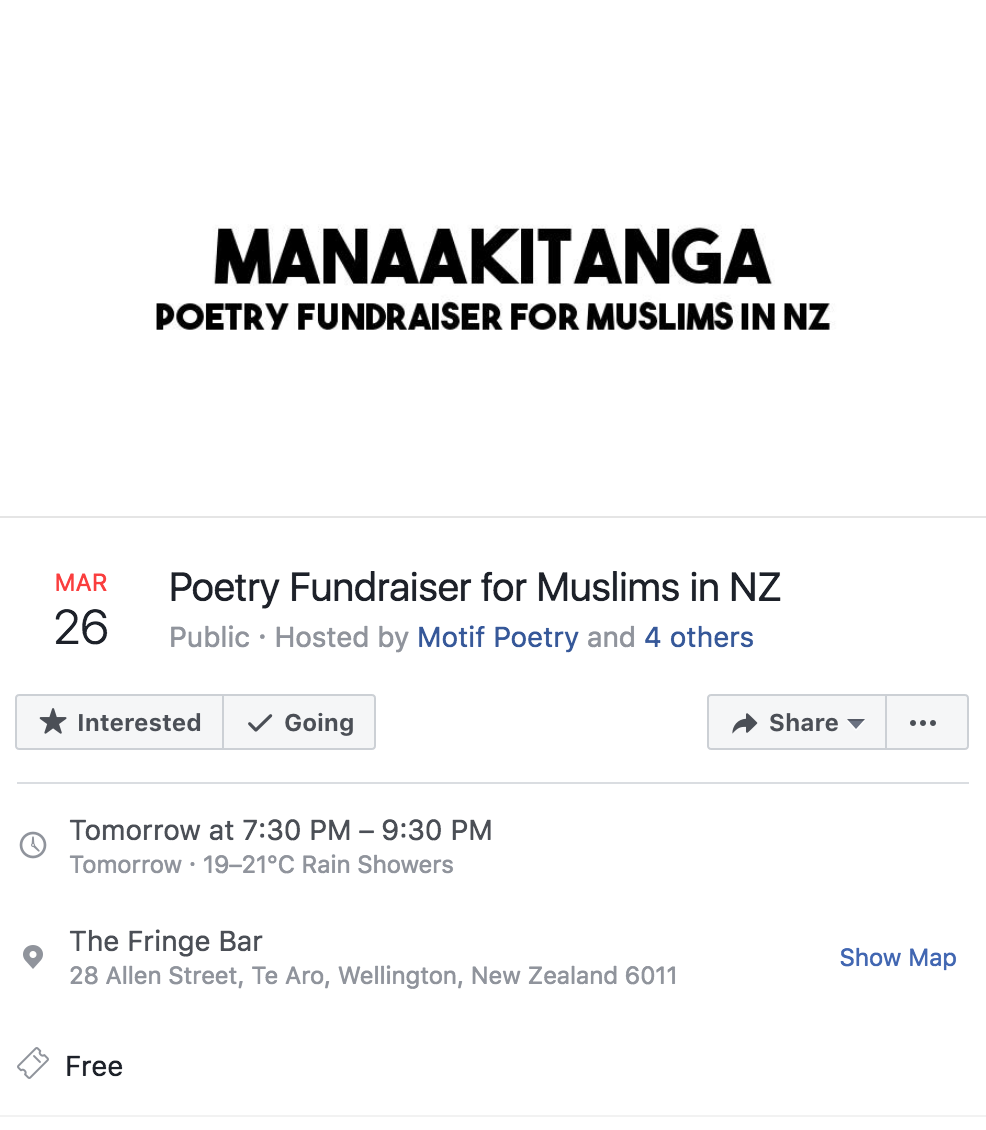
Task: Open the Motif Poetry host page
Action: coord(497,637)
